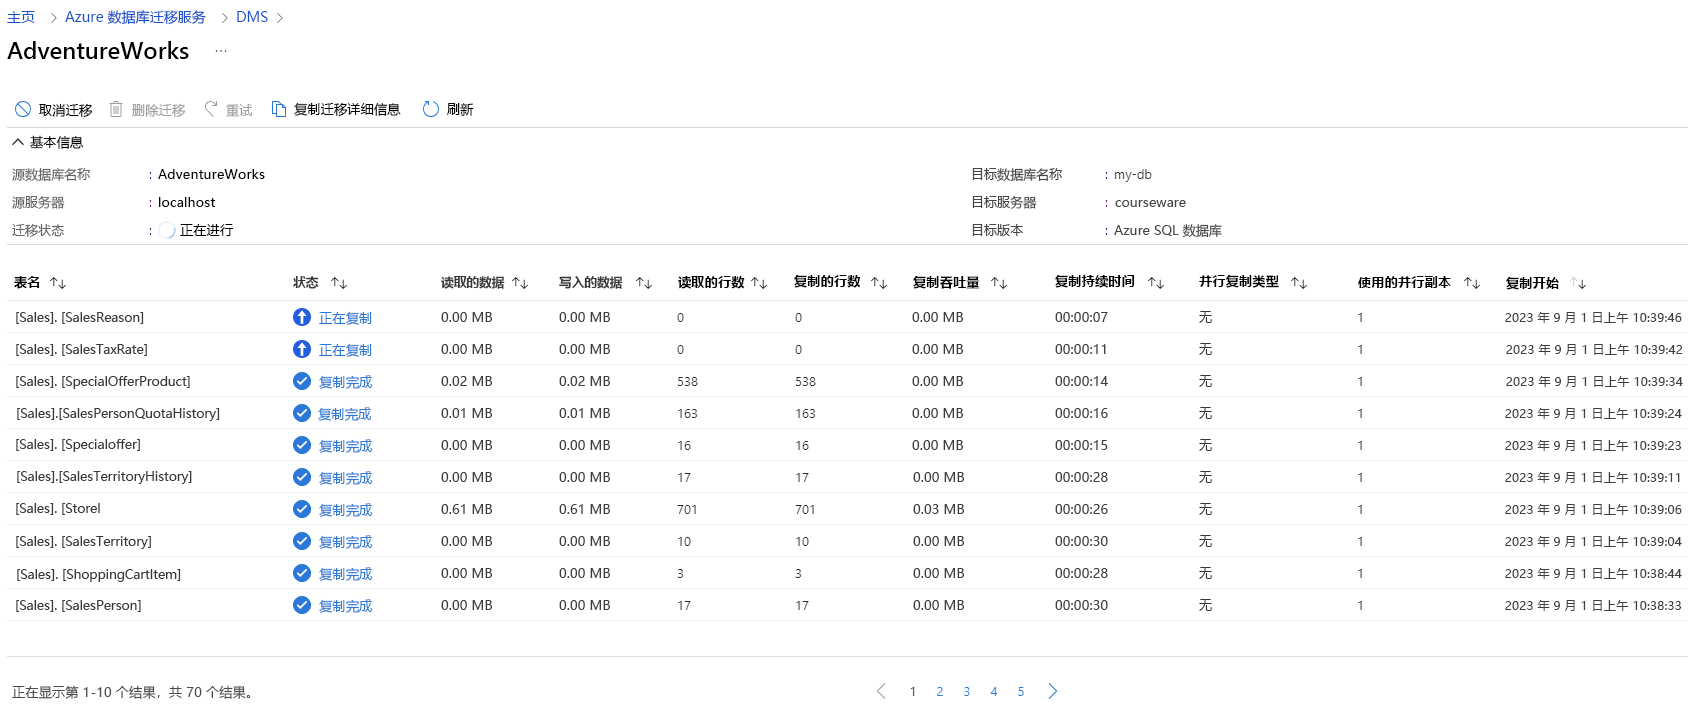Click the 重试 retry icon

[211, 109]
